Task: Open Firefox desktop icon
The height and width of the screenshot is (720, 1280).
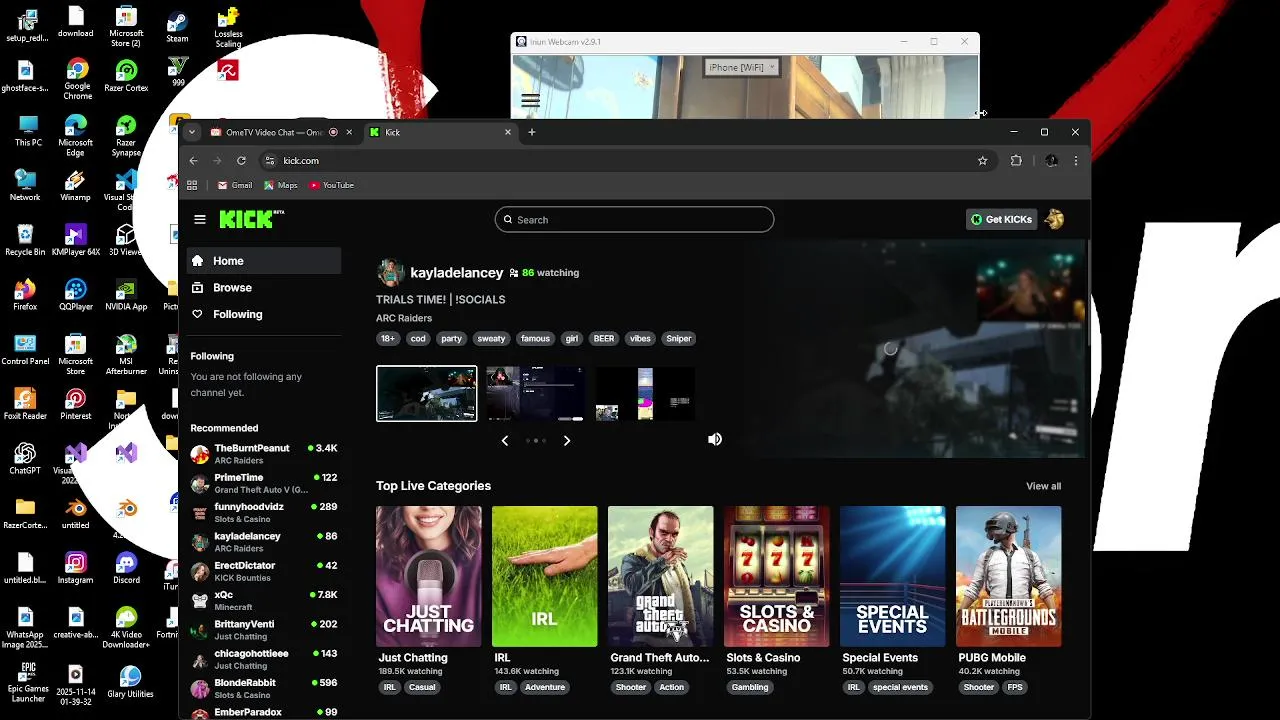Action: (x=25, y=295)
